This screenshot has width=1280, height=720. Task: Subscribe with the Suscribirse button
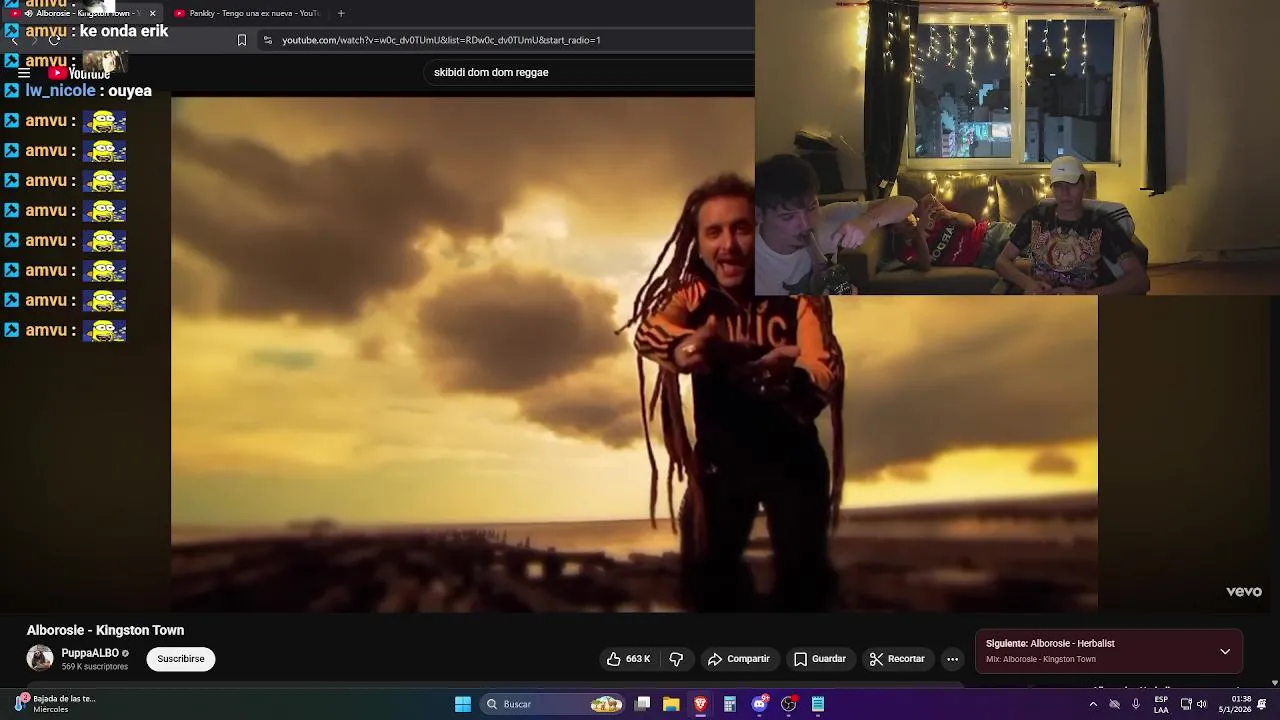181,659
